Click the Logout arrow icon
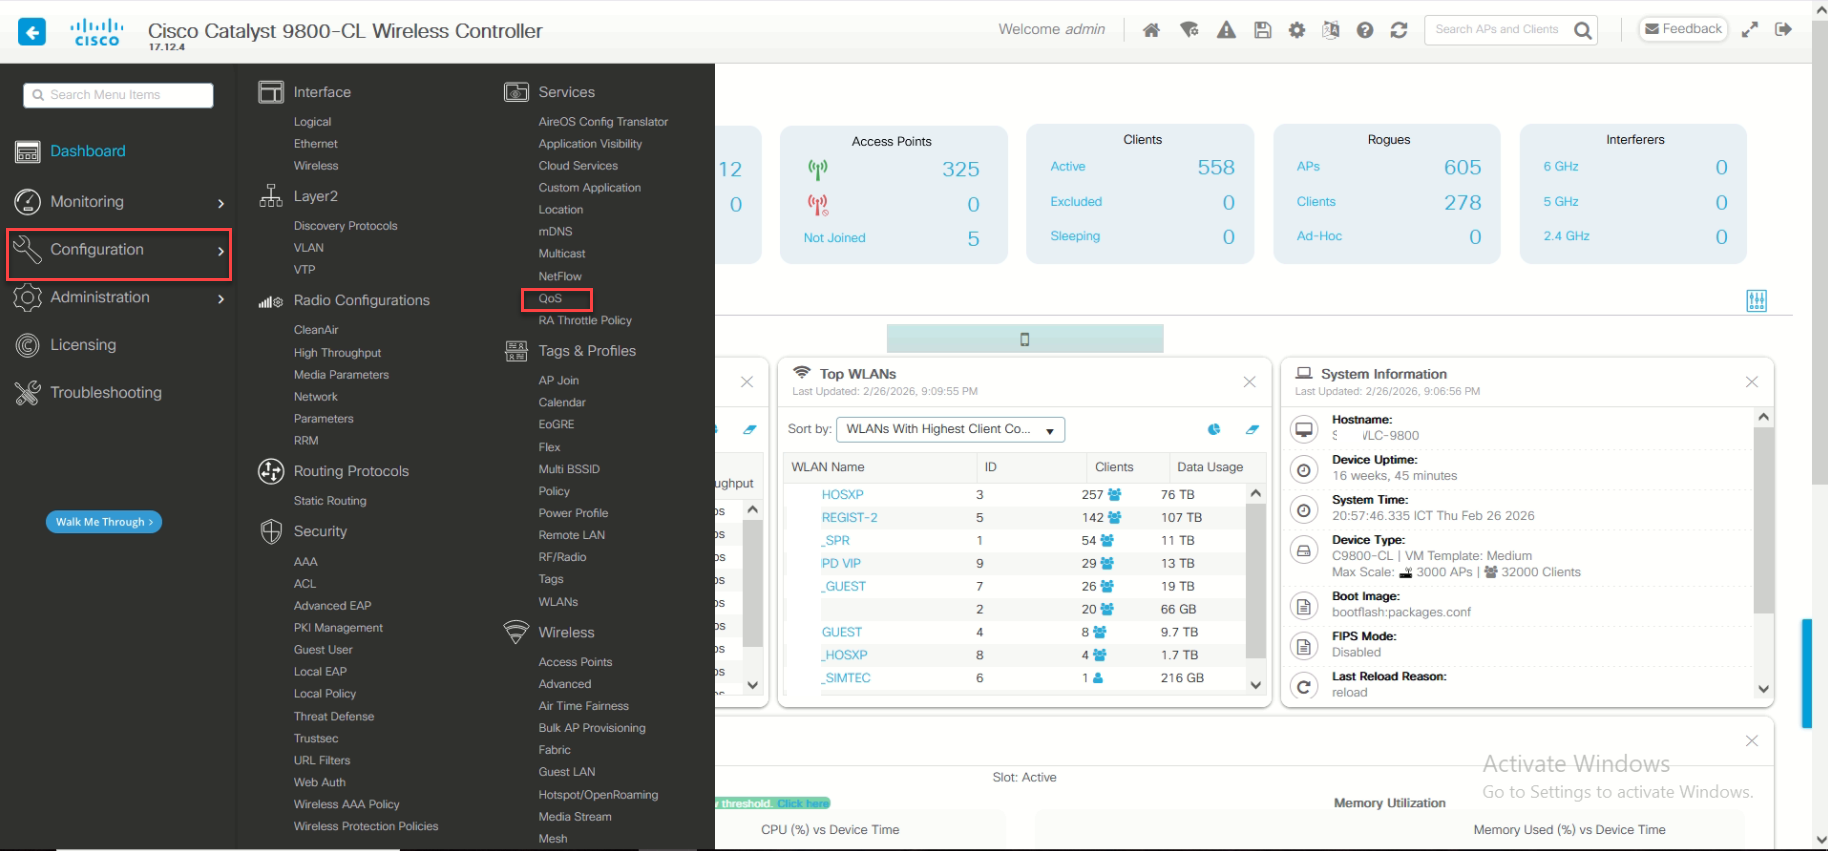This screenshot has width=1828, height=851. (1783, 29)
